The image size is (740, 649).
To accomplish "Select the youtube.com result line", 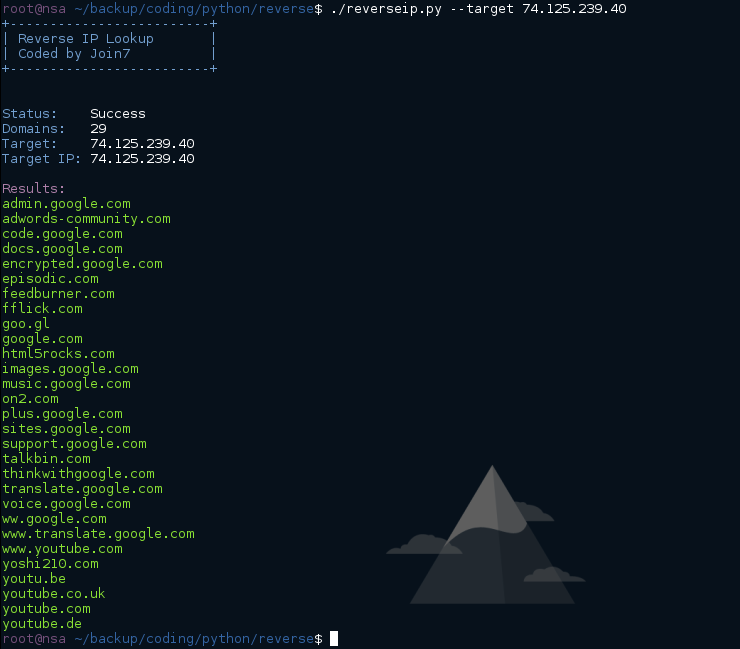I will (46, 609).
